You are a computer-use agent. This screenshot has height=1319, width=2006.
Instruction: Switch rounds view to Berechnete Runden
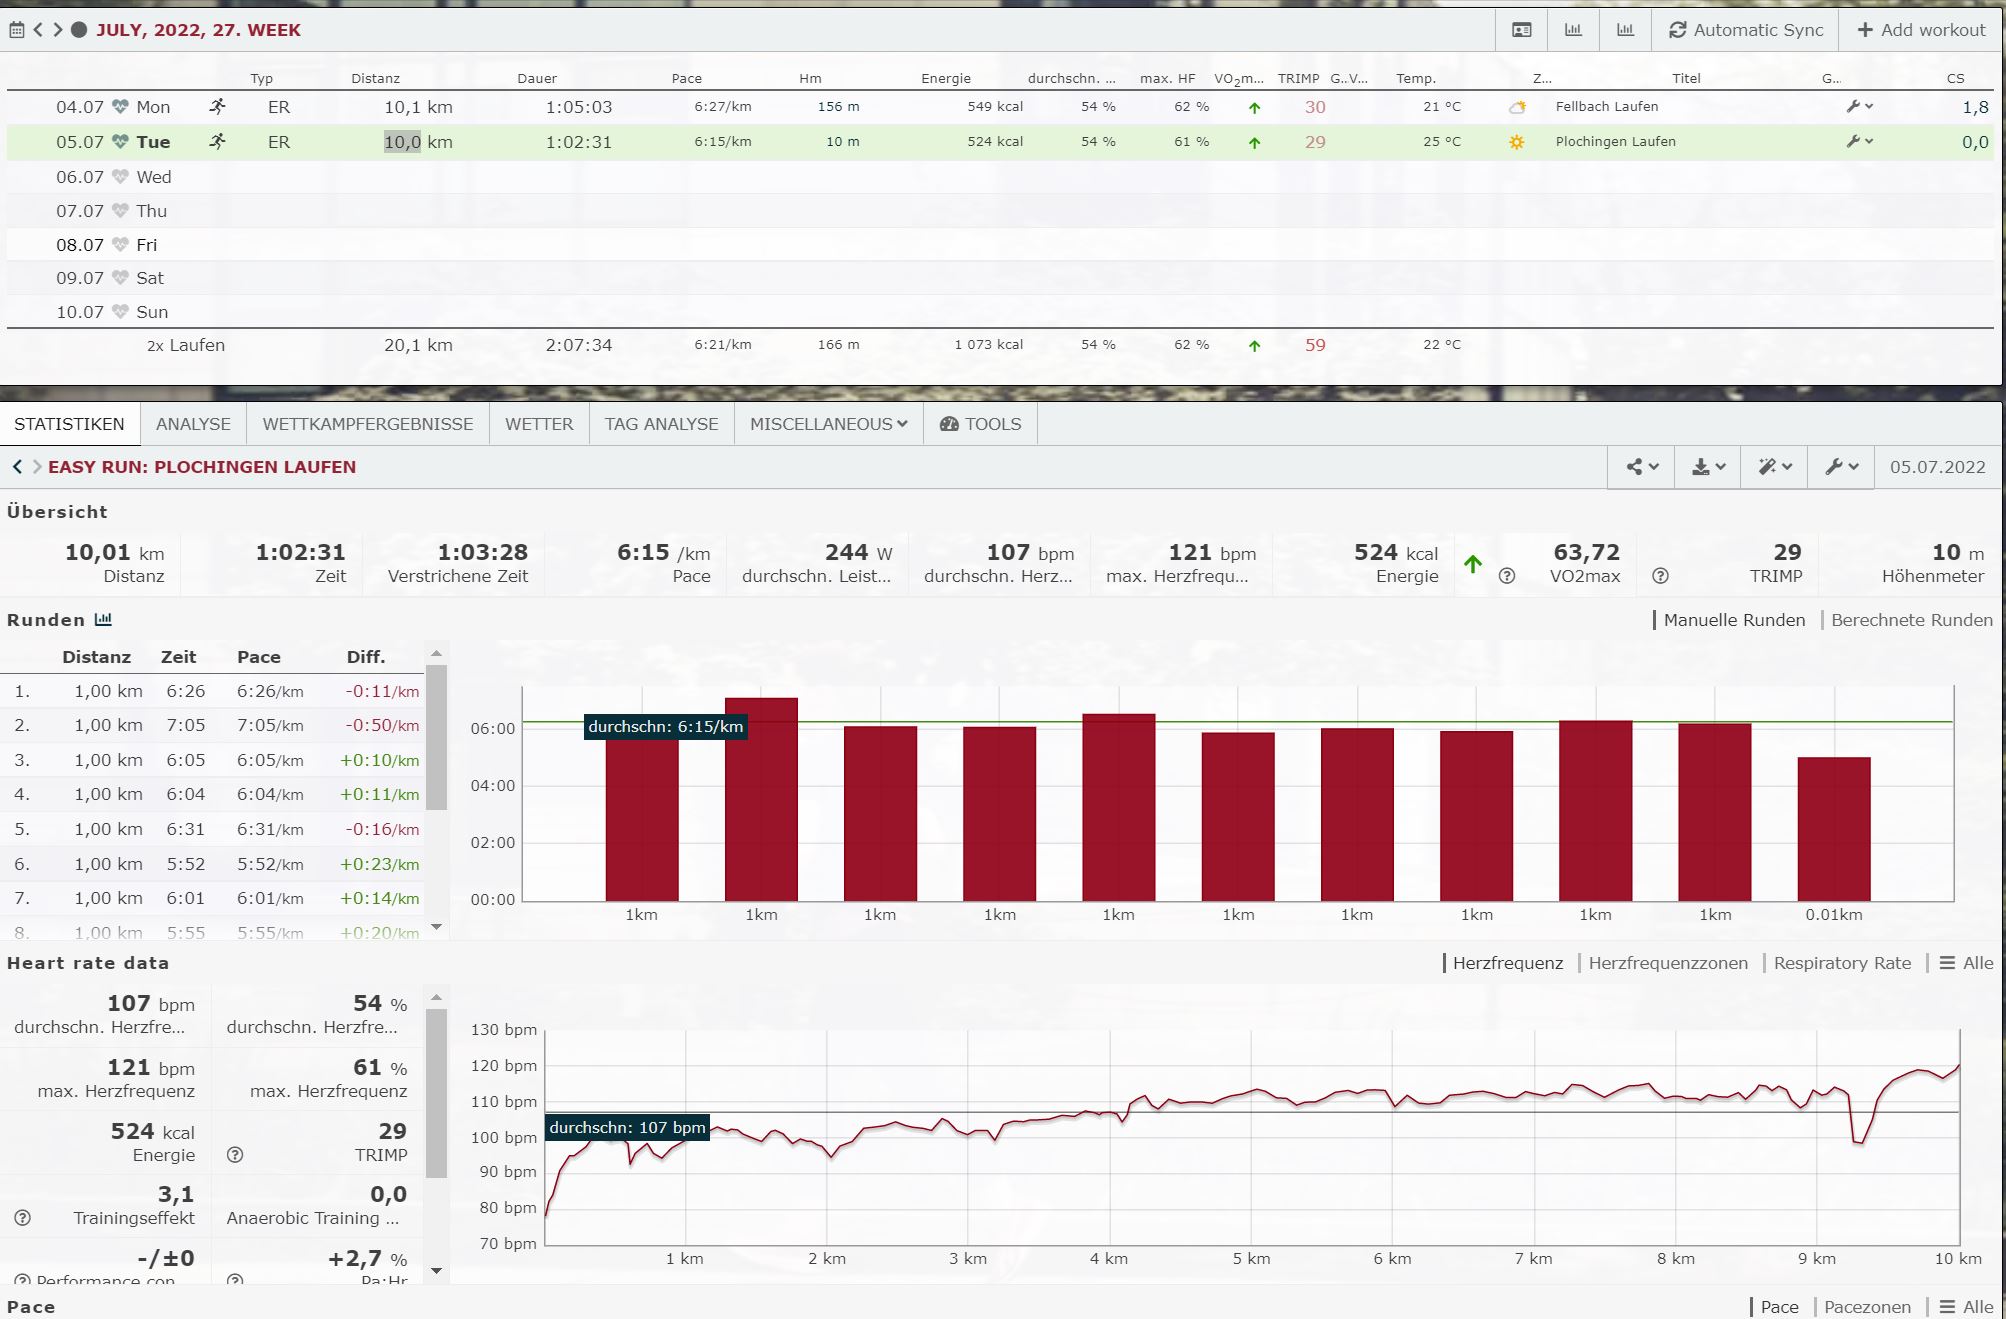[x=1911, y=620]
